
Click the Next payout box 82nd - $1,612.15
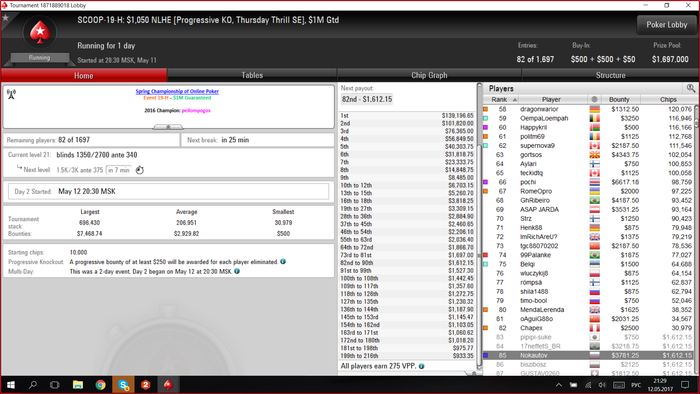pyautogui.click(x=367, y=99)
